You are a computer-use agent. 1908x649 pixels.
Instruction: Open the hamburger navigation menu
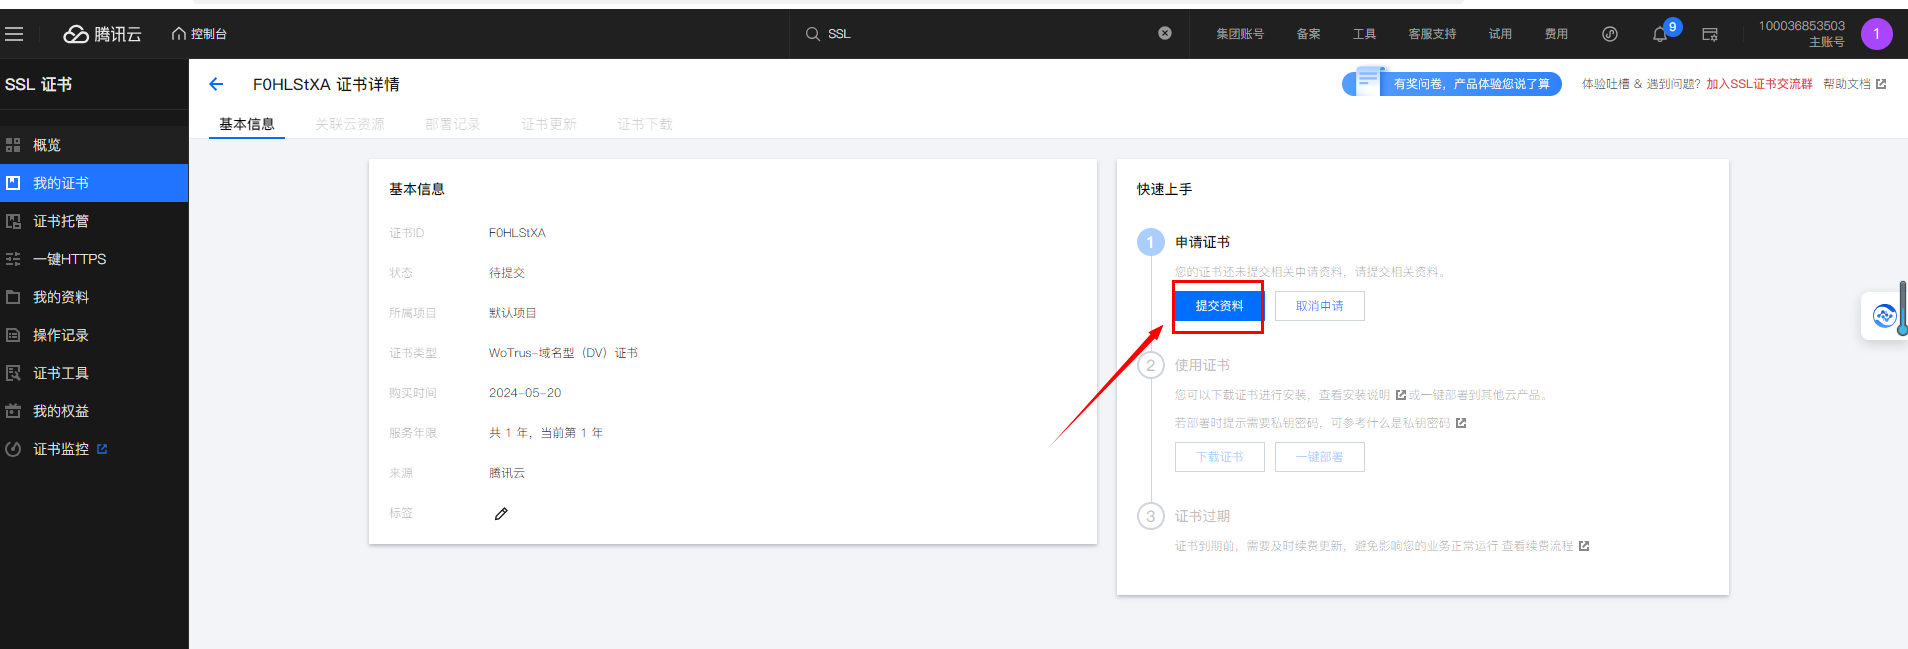pos(14,34)
